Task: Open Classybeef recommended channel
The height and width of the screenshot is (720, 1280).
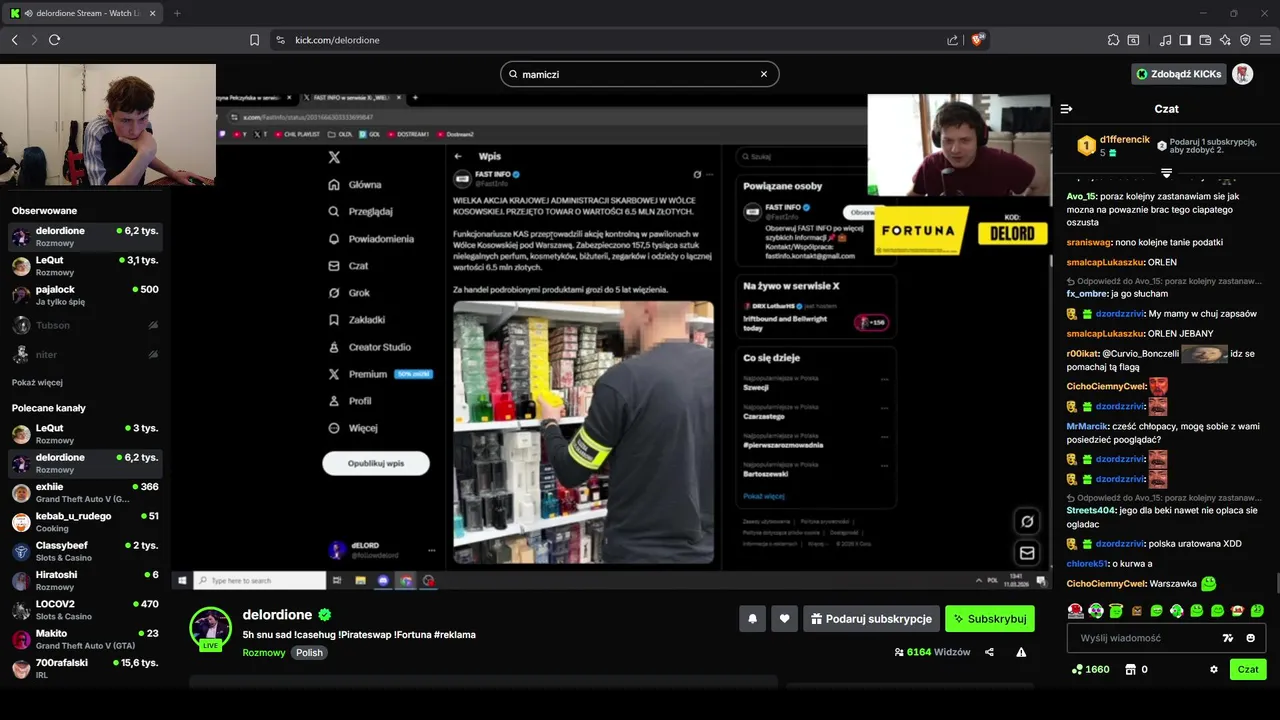Action: pos(85,551)
